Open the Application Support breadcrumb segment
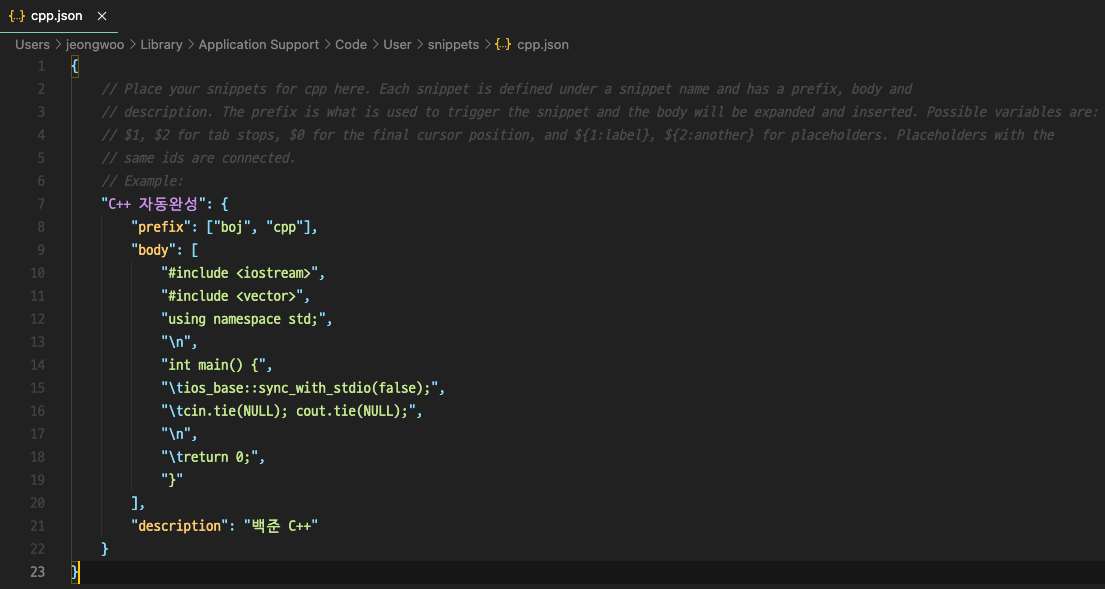 click(259, 44)
